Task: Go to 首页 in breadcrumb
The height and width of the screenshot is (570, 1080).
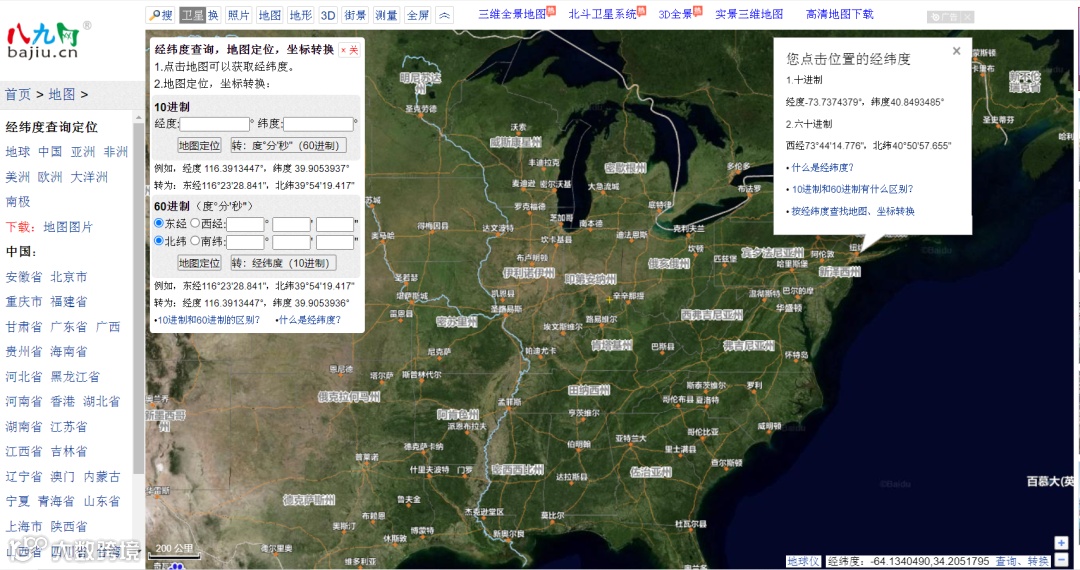Action: [x=18, y=94]
